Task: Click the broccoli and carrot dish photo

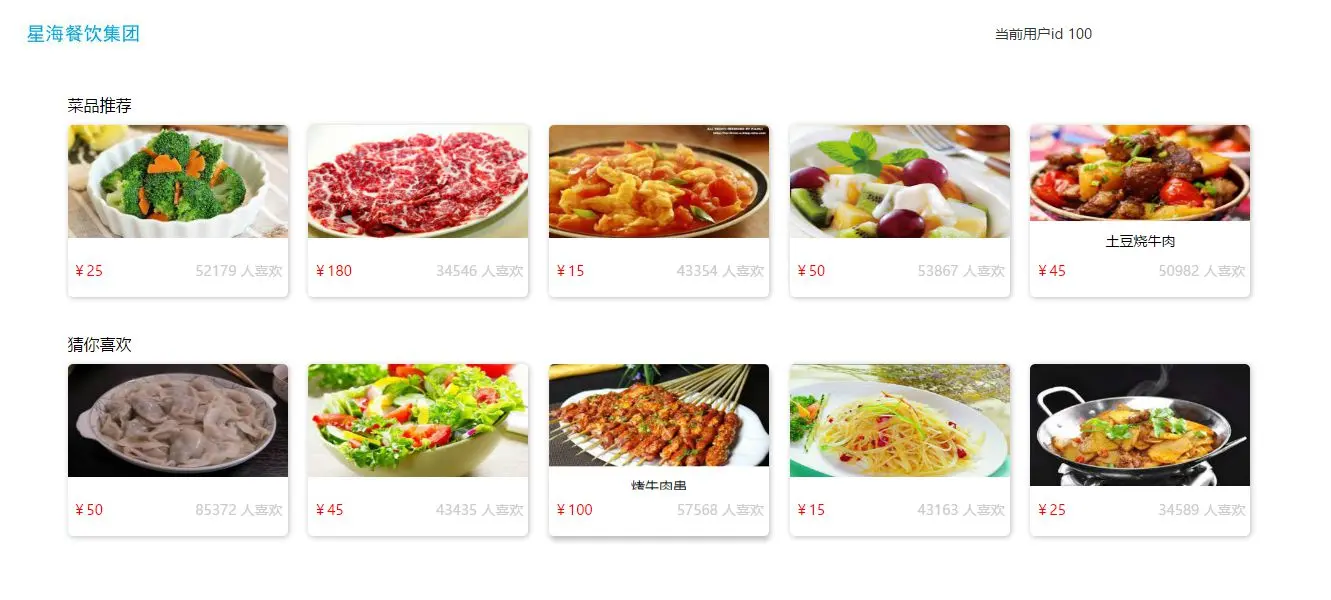Action: click(178, 181)
